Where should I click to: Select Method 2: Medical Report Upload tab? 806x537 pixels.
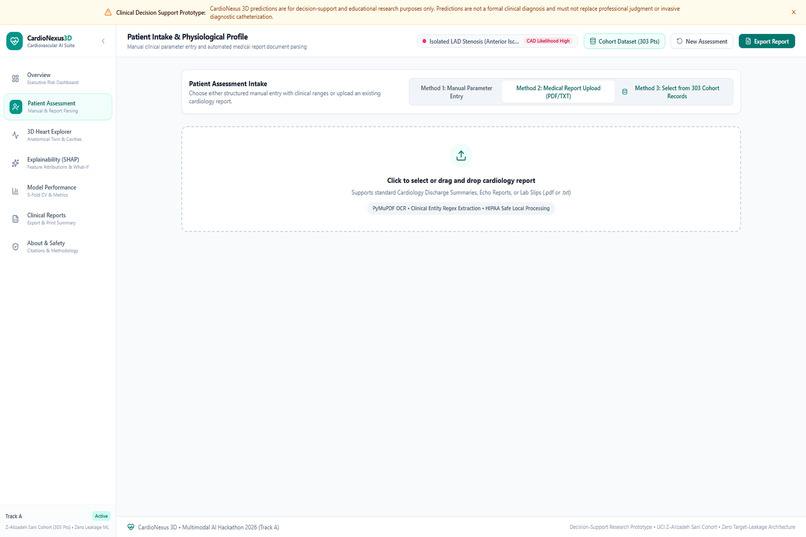tap(558, 92)
